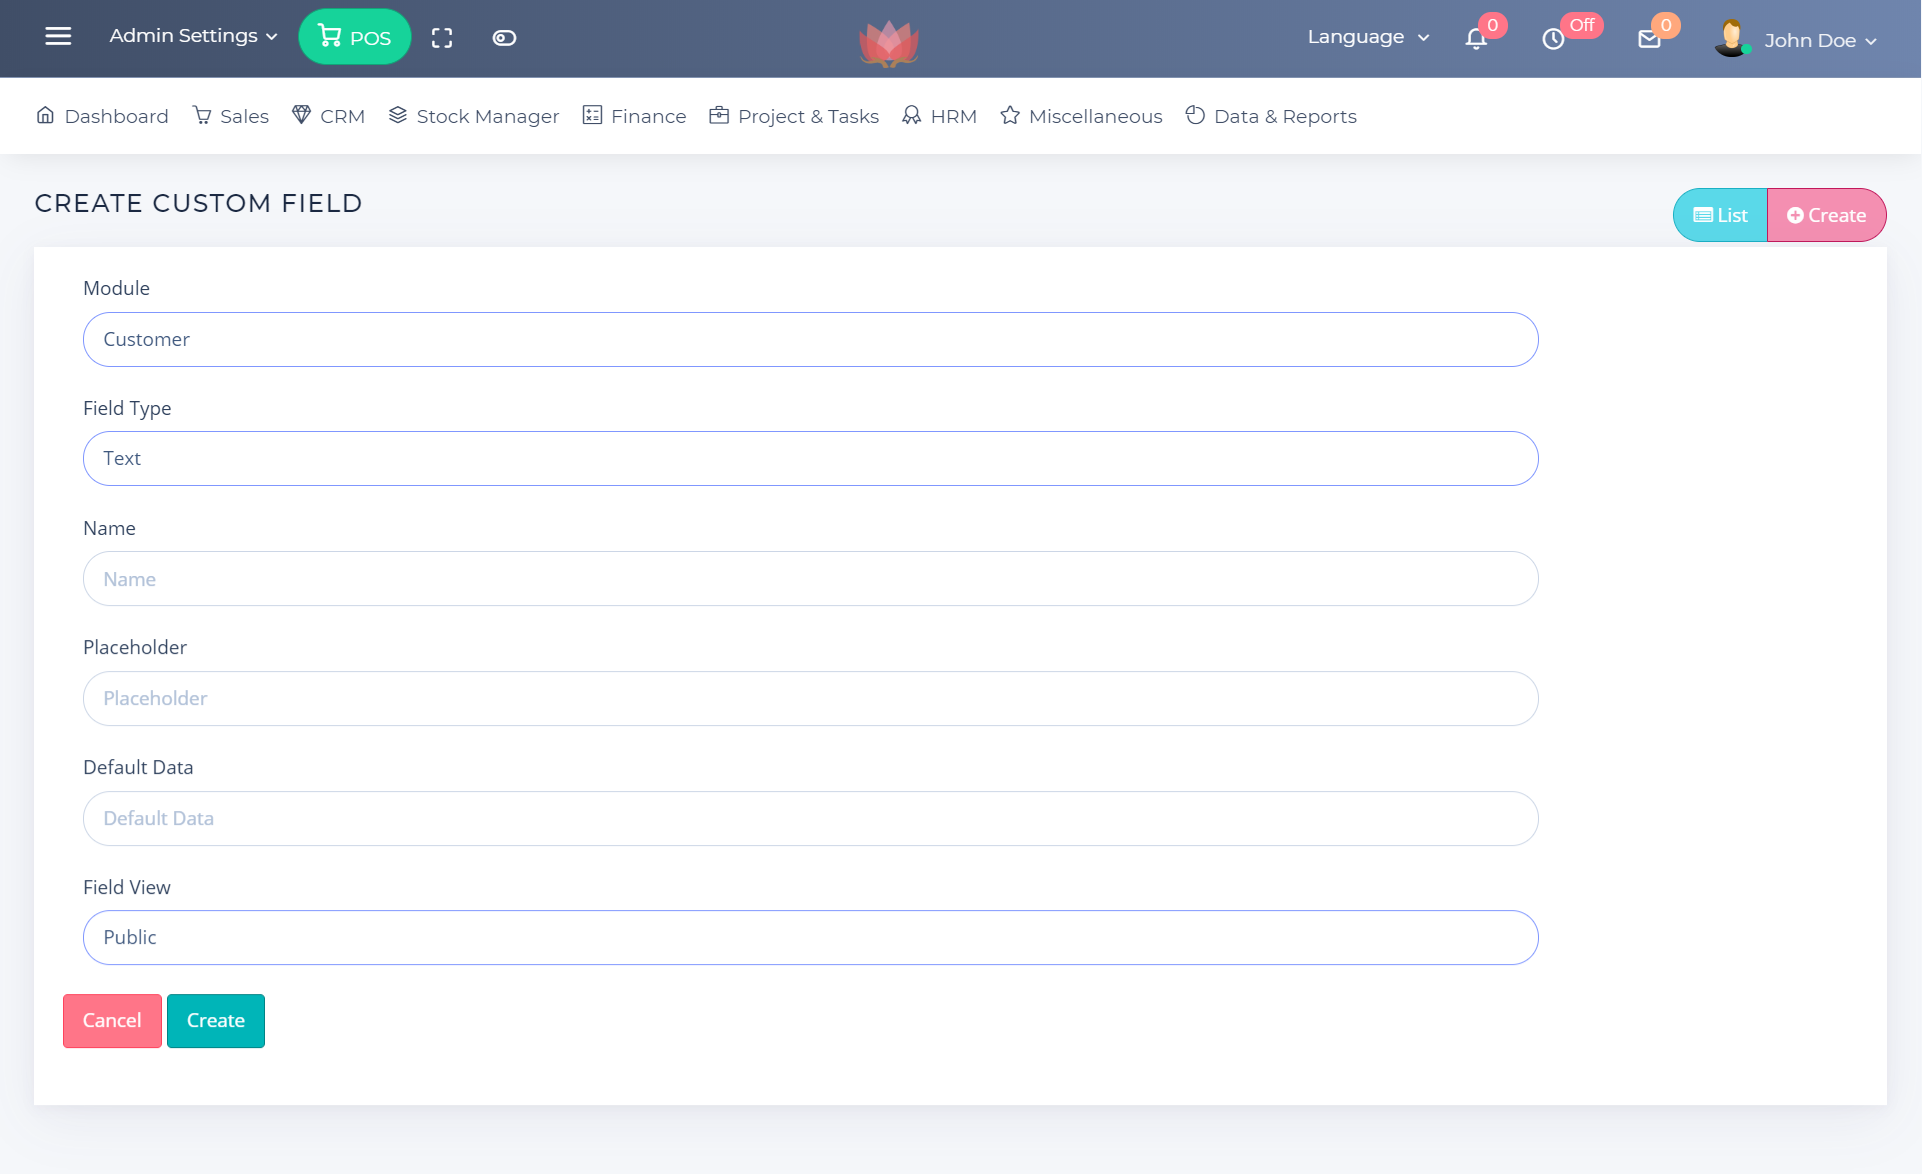Open the hamburger sidebar menu icon
Viewport: 1922px width, 1174px height.
pyautogui.click(x=58, y=37)
